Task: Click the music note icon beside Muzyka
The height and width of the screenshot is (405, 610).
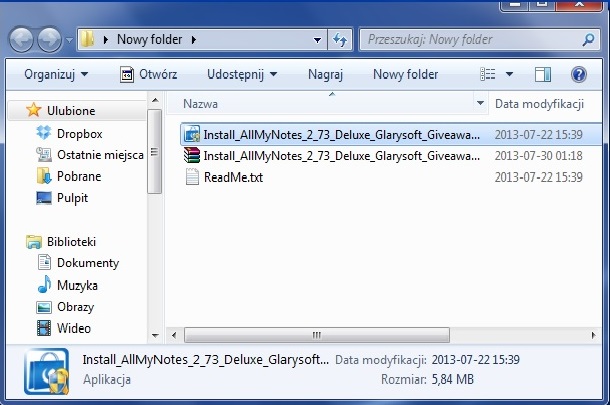Action: (x=44, y=284)
